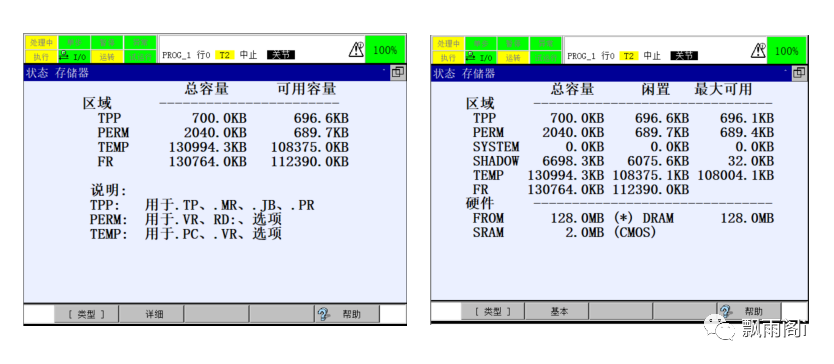
Task: Click the 状态 存储器 title in left screen
Action: pyautogui.click(x=57, y=73)
